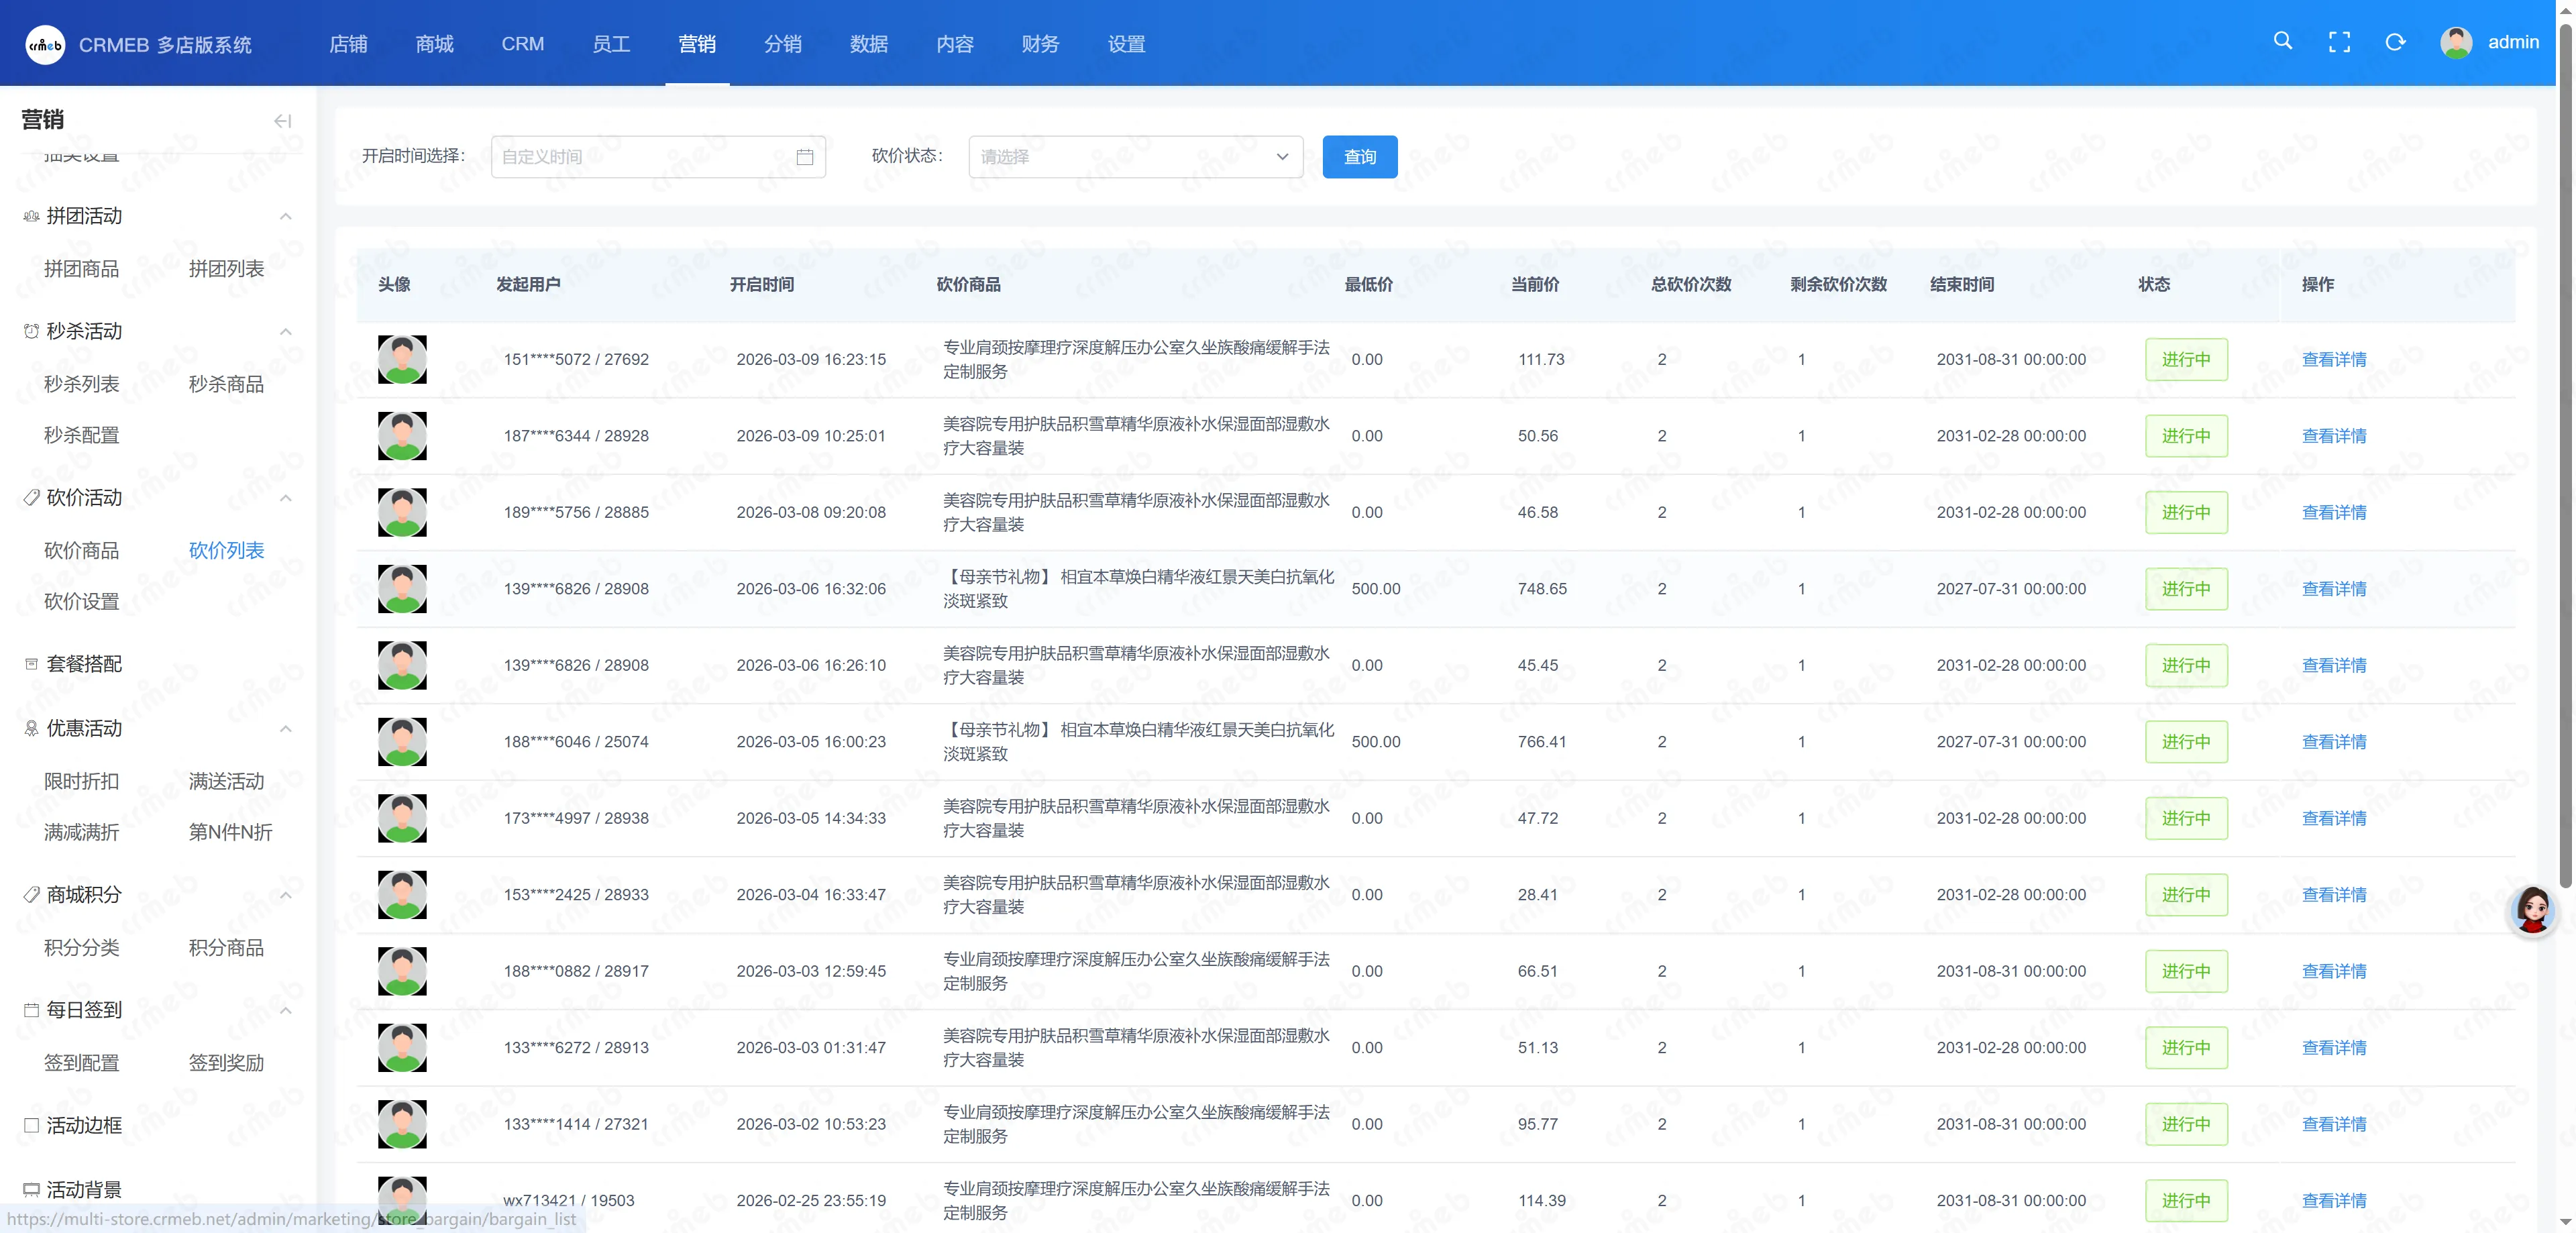Click the 查询 search button
This screenshot has height=1233, width=2576.
click(1360, 157)
